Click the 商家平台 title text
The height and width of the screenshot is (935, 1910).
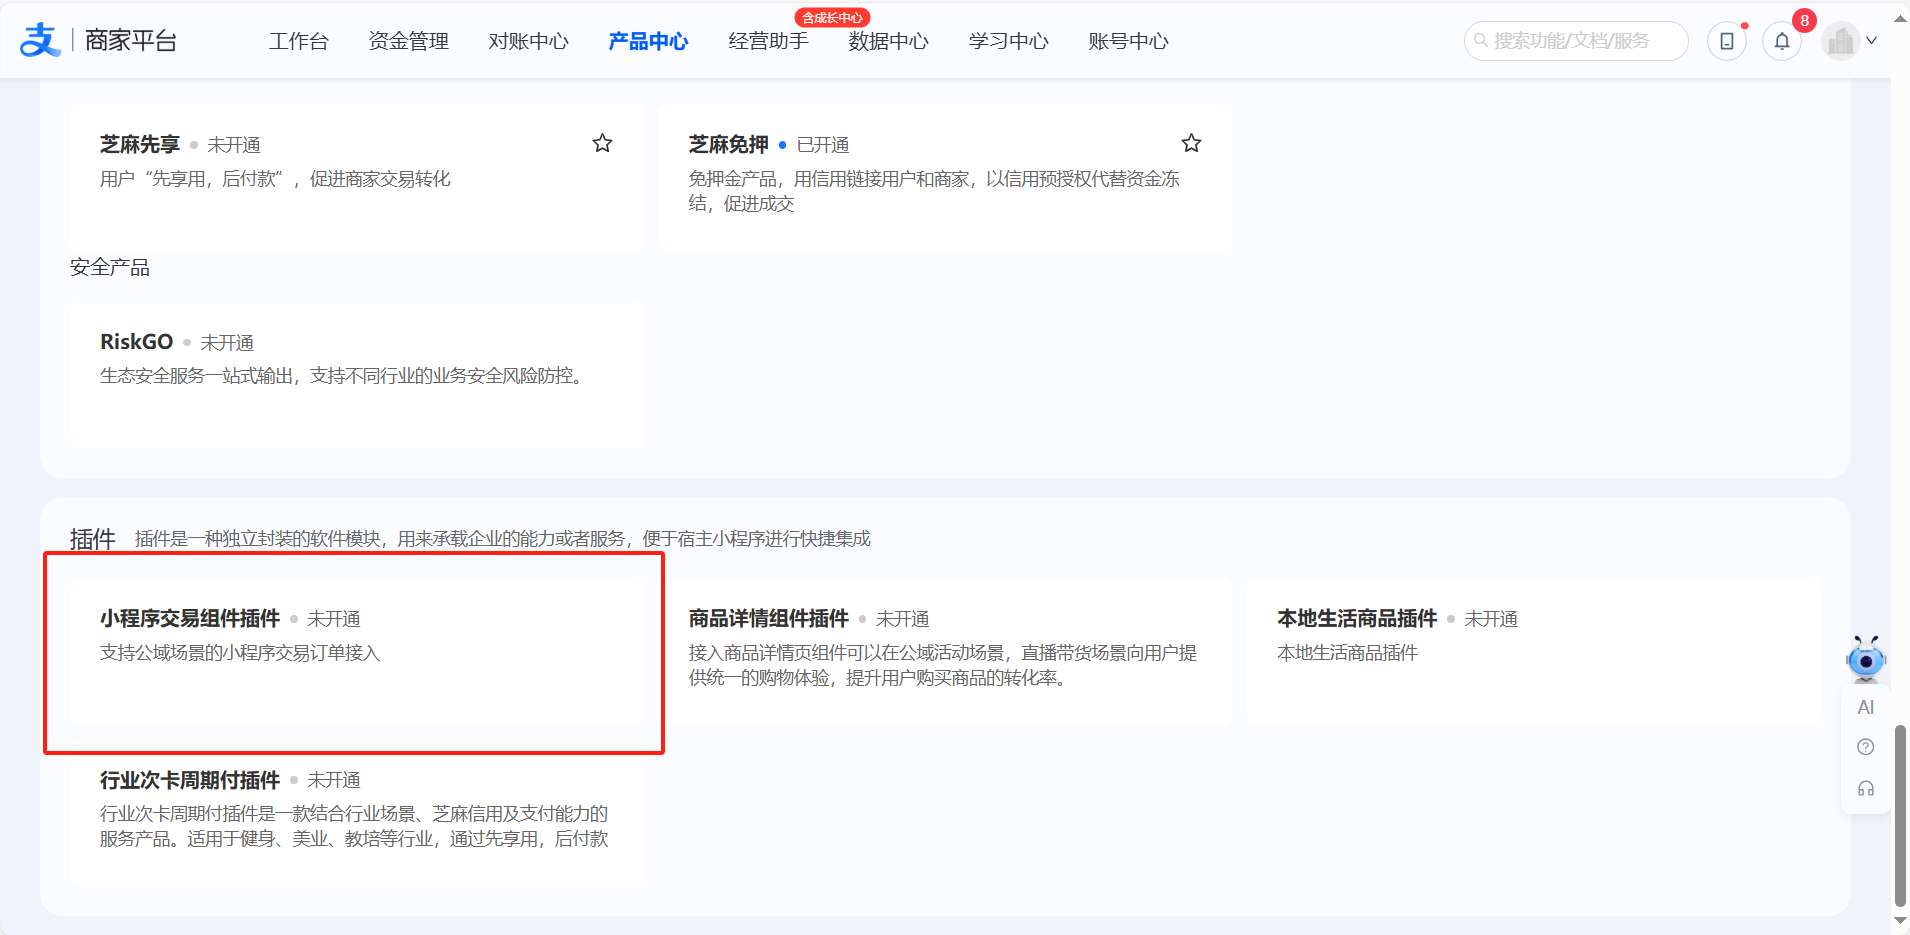[x=131, y=41]
